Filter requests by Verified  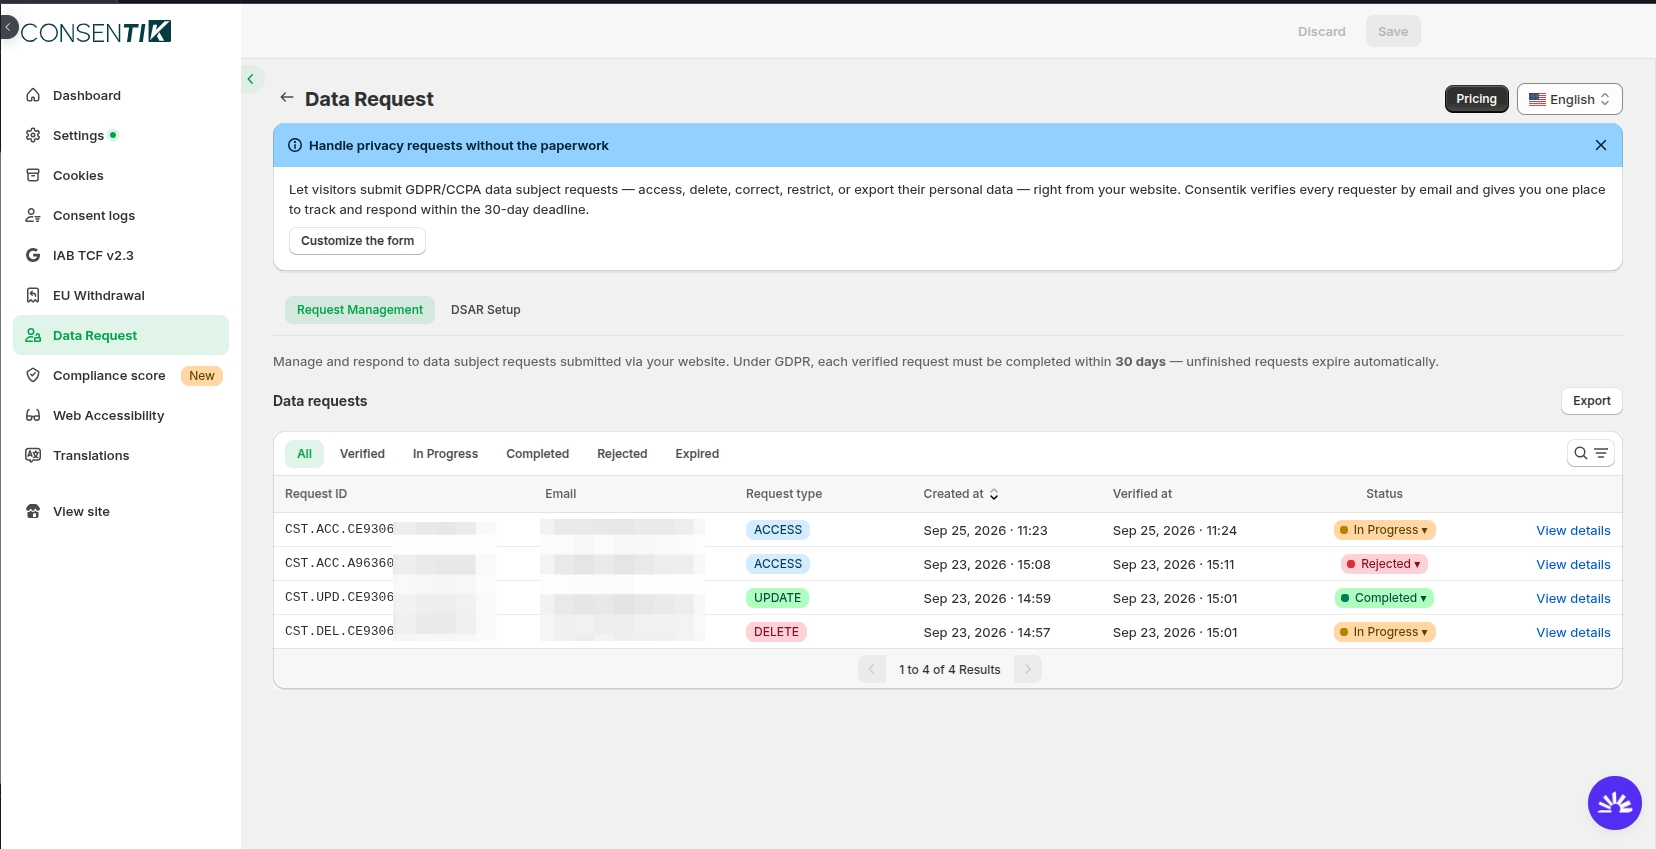[362, 454]
